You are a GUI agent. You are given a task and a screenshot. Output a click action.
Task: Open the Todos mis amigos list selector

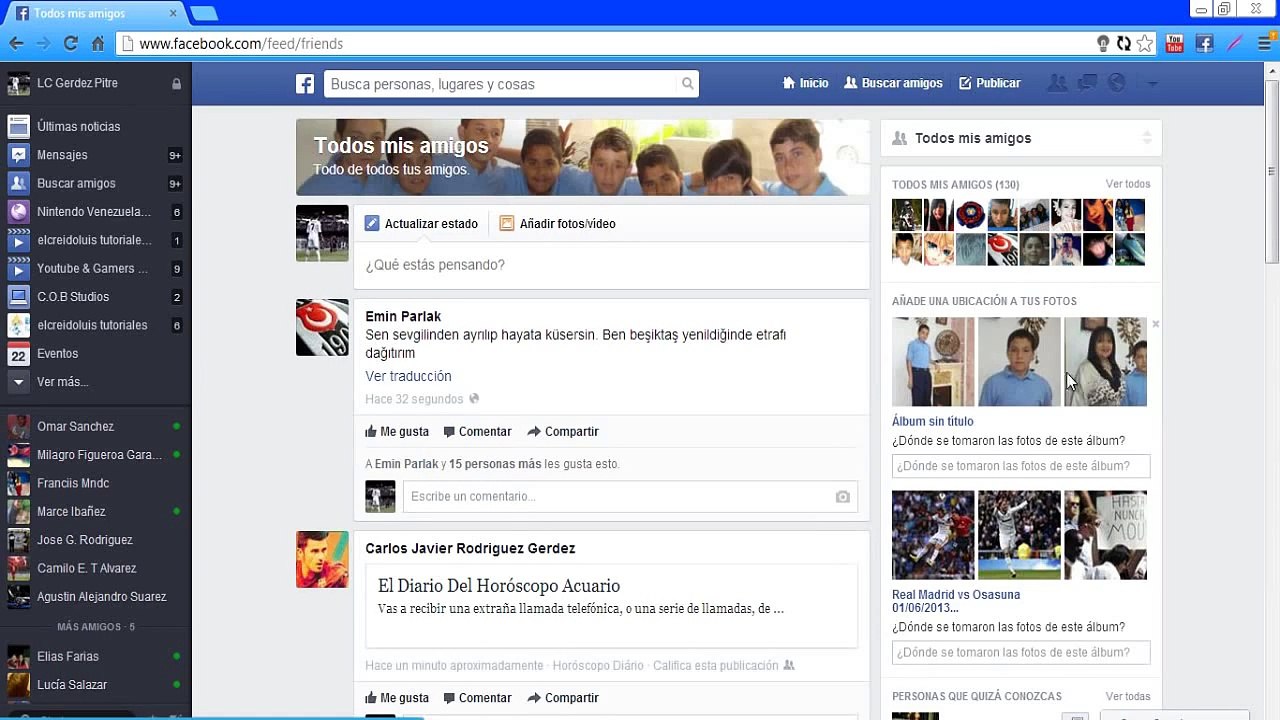pyautogui.click(x=1021, y=138)
